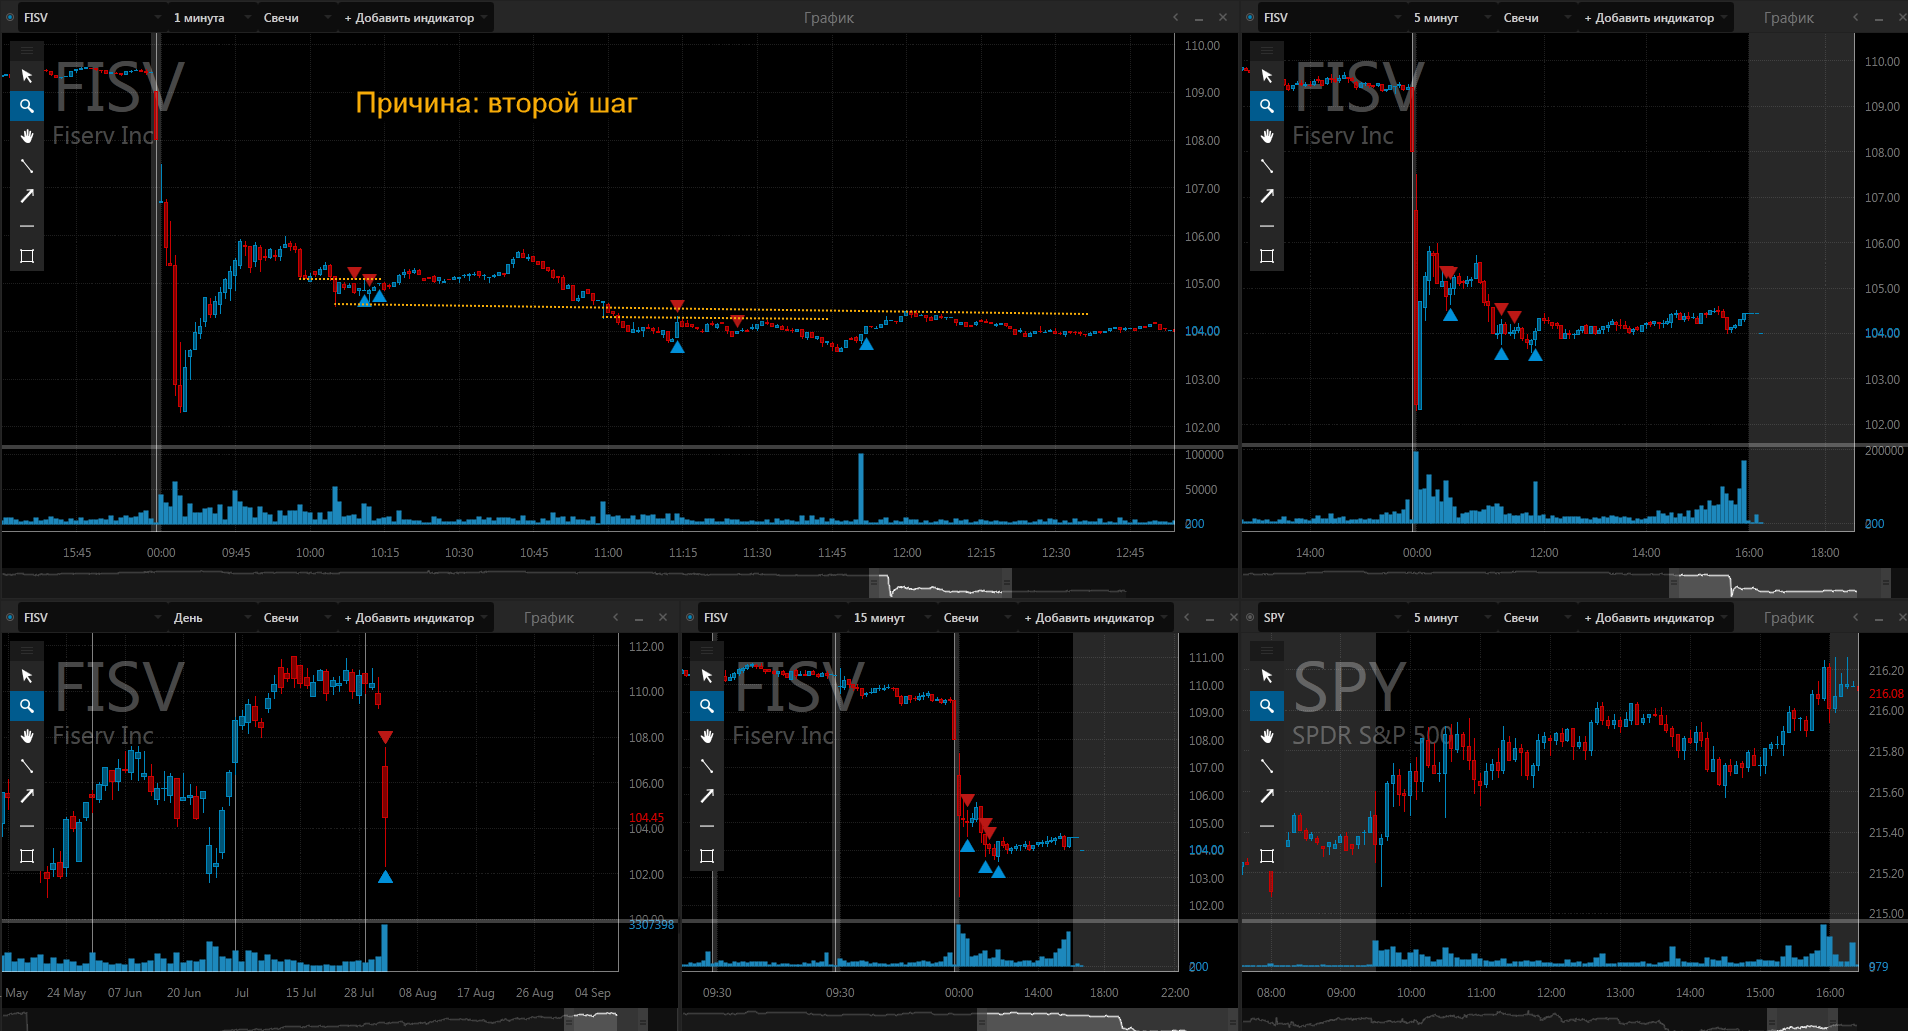Click 'График' title tab of the 1-minute chart
Screen dimensions: 1908x1031
point(829,18)
